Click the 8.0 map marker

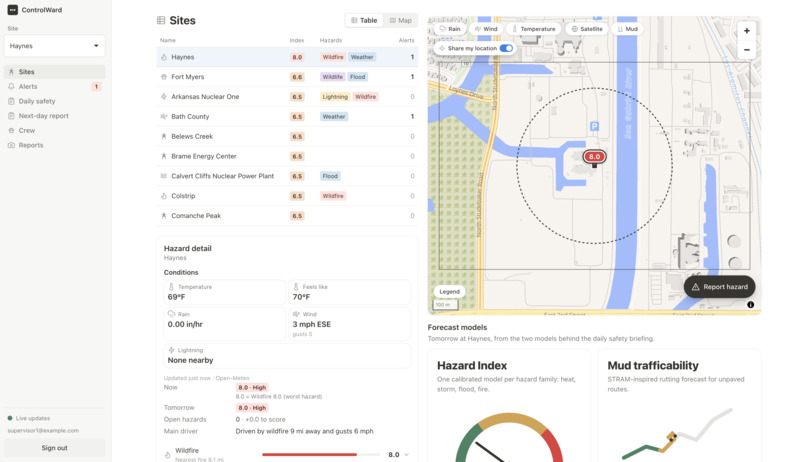tap(594, 157)
